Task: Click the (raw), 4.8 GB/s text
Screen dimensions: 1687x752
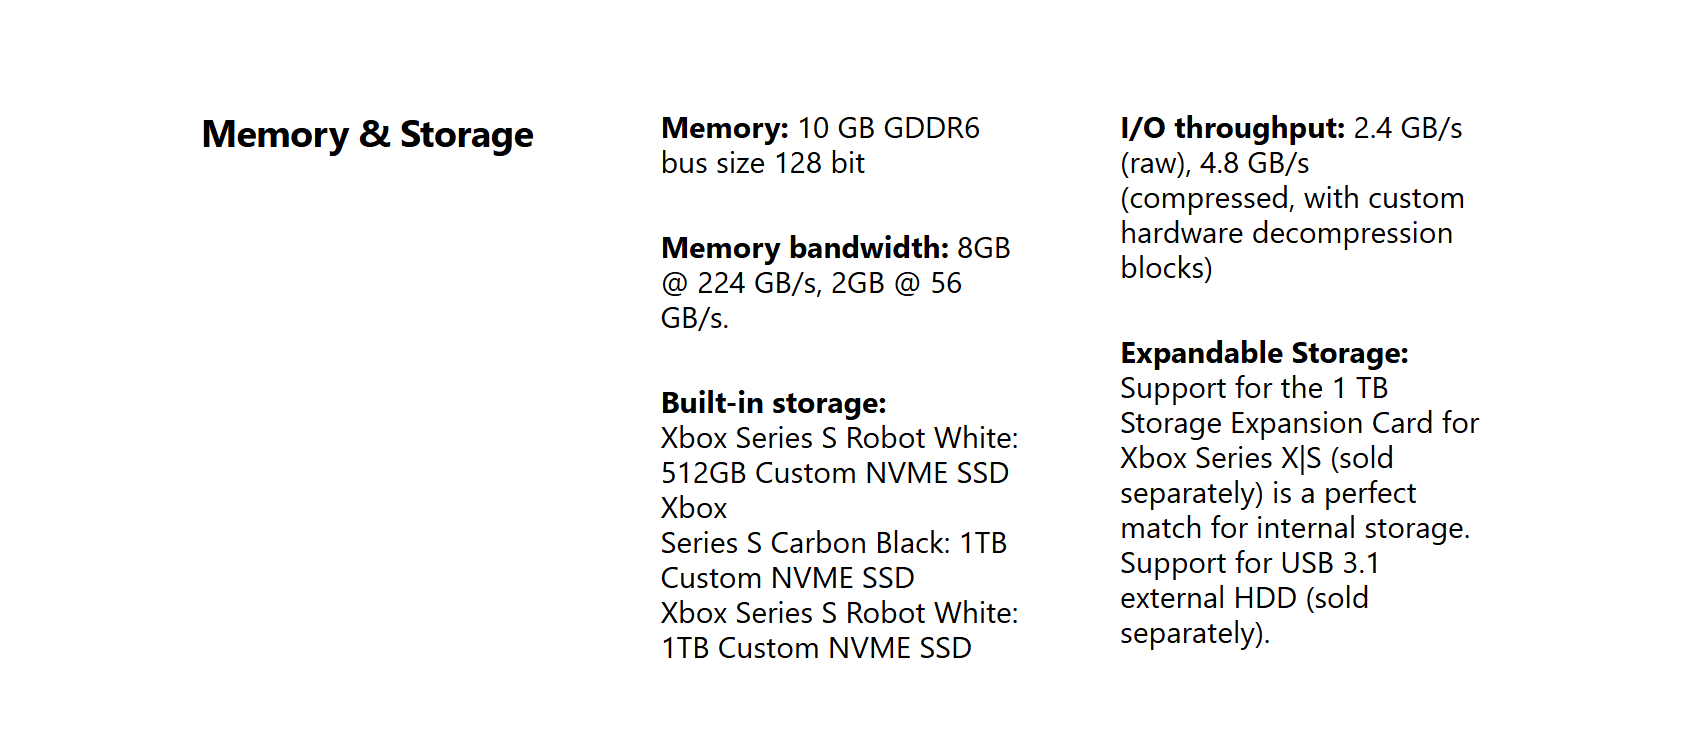Action: click(1215, 163)
